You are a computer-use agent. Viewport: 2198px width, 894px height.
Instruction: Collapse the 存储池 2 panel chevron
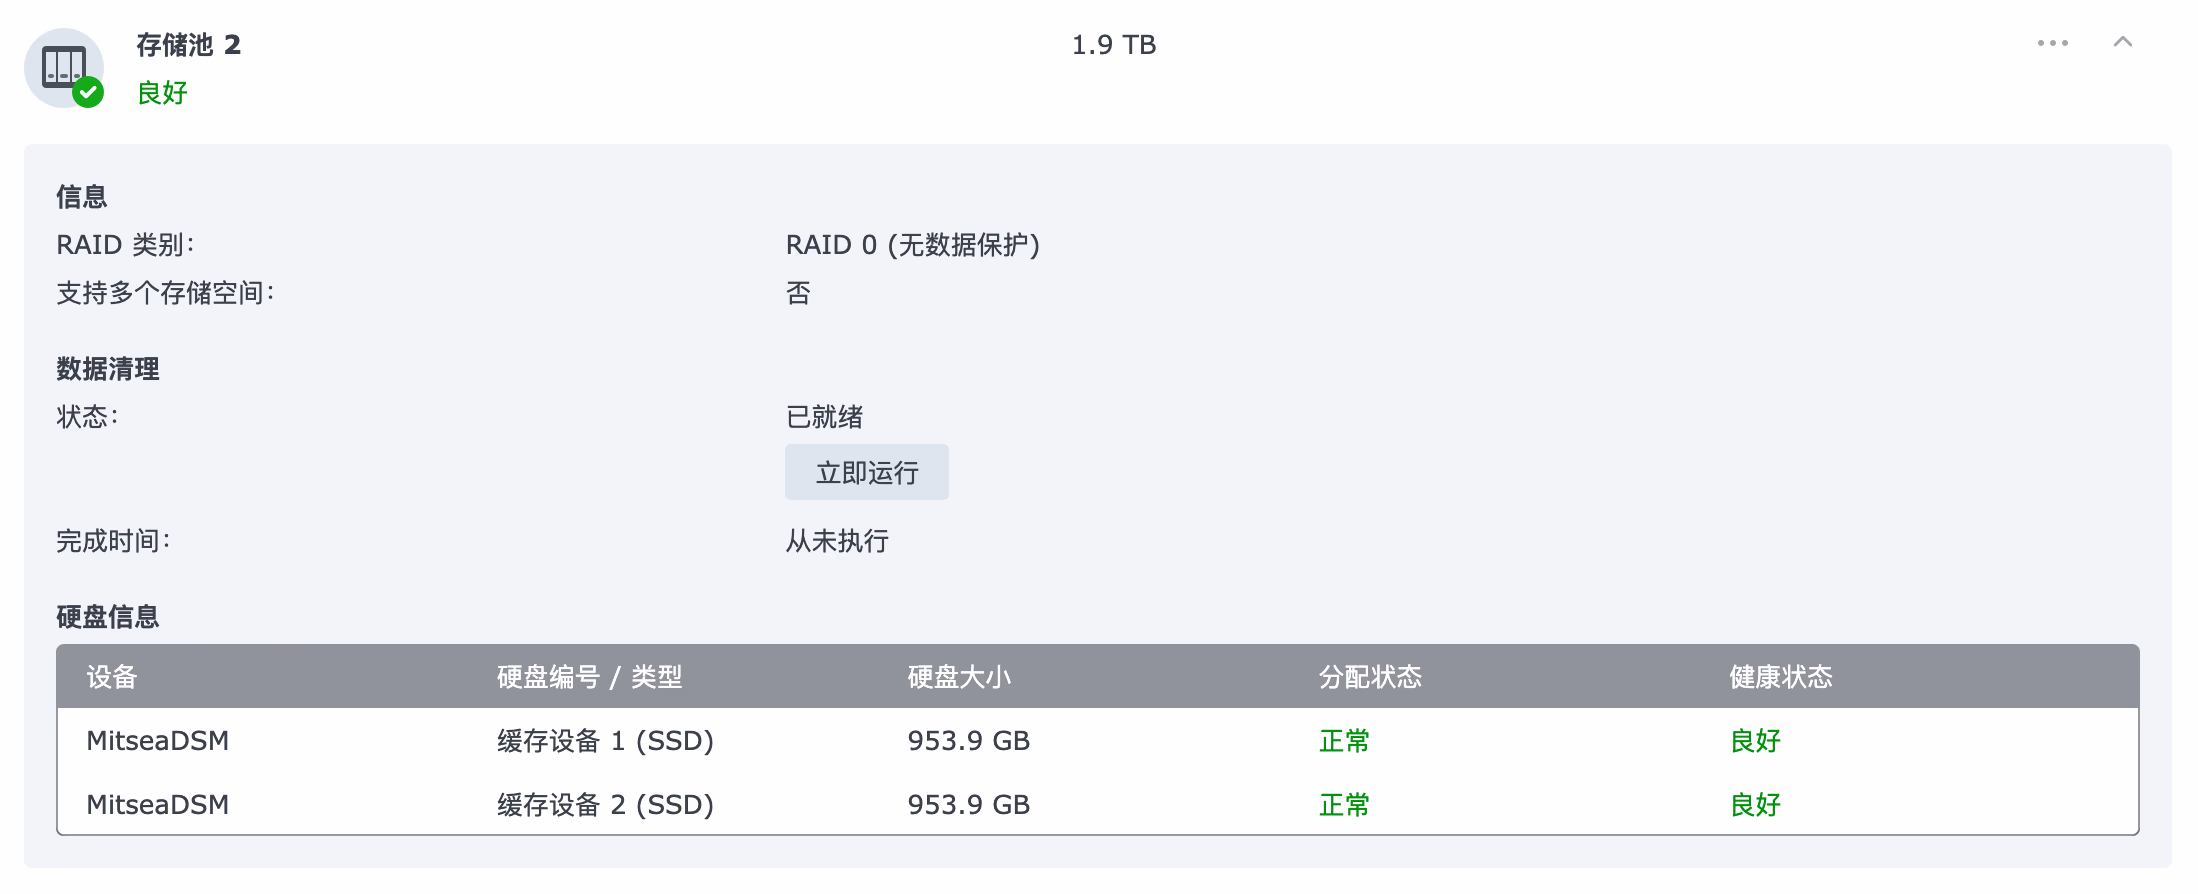[x=2122, y=42]
